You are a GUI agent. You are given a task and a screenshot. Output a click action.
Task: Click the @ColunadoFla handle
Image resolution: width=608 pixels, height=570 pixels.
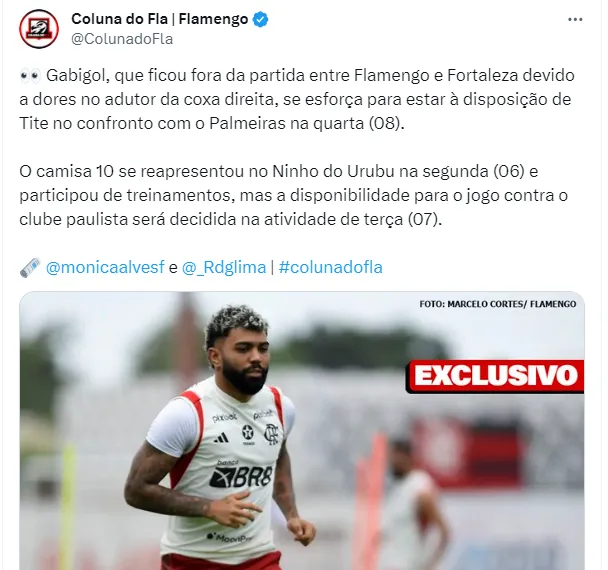(122, 39)
